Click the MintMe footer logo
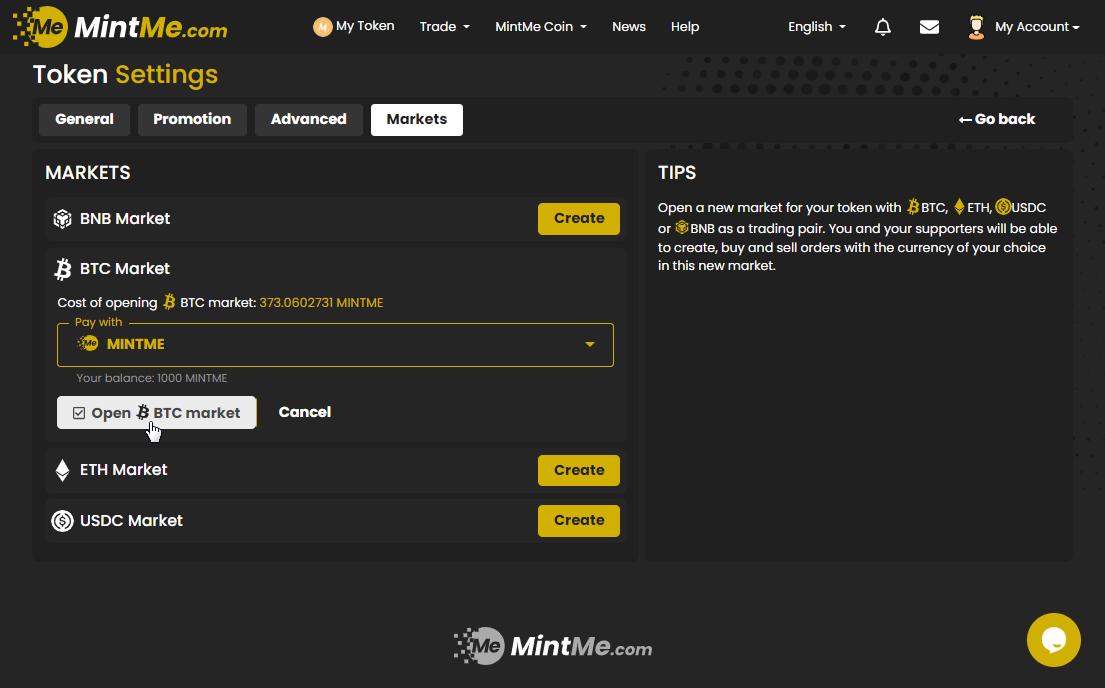Viewport: 1105px width, 688px height. point(552,647)
